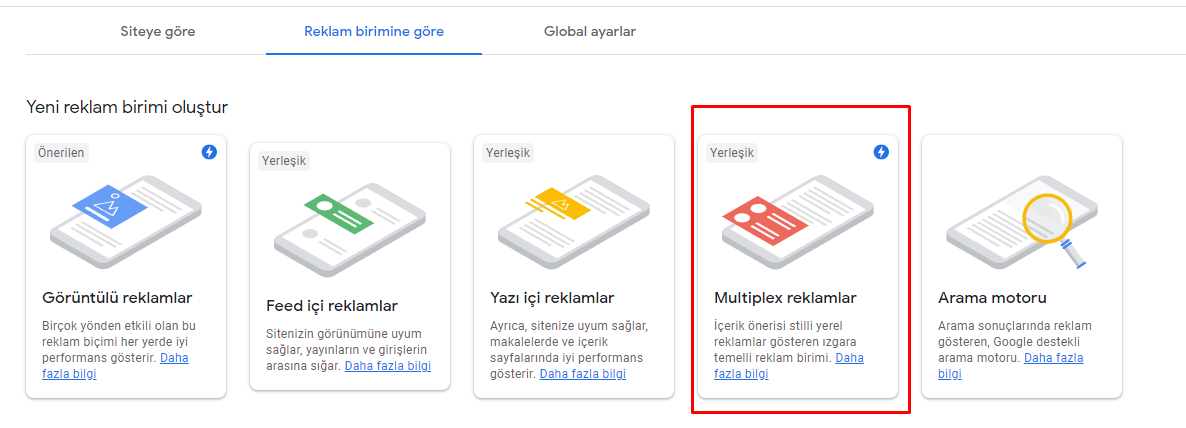
Task: Open Daha fazla bilgi link under Multiplex reklamlar
Action: coord(789,365)
